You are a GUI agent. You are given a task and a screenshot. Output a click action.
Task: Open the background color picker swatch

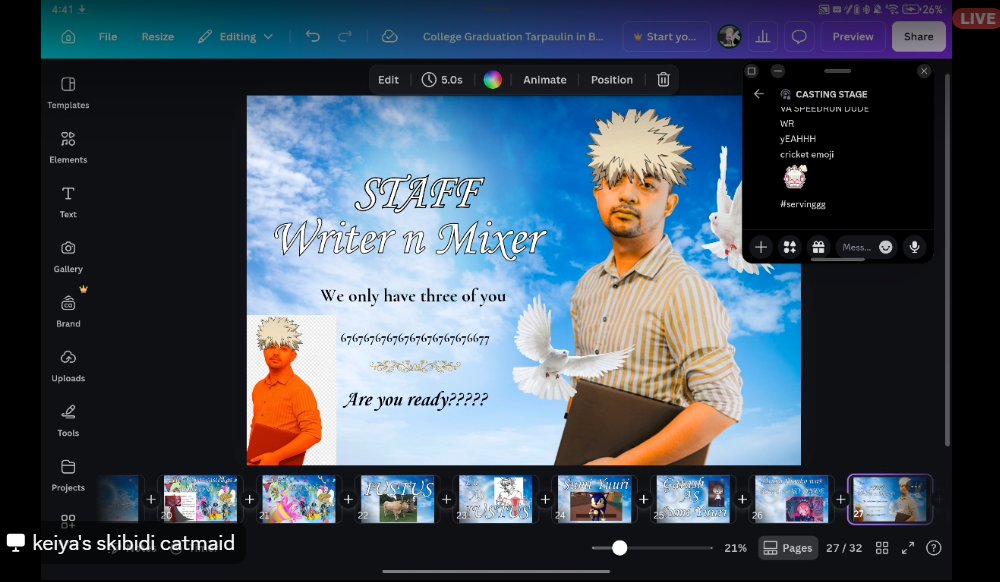pos(492,80)
